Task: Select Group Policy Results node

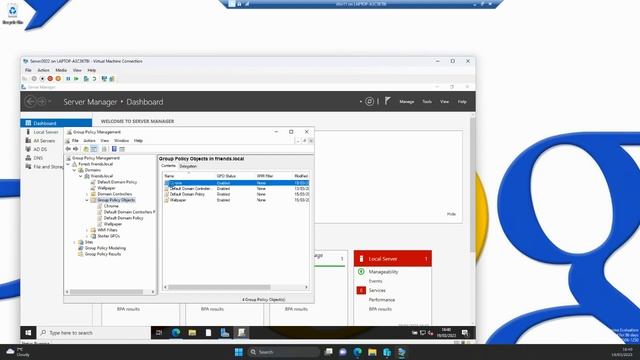Action: pos(103,254)
